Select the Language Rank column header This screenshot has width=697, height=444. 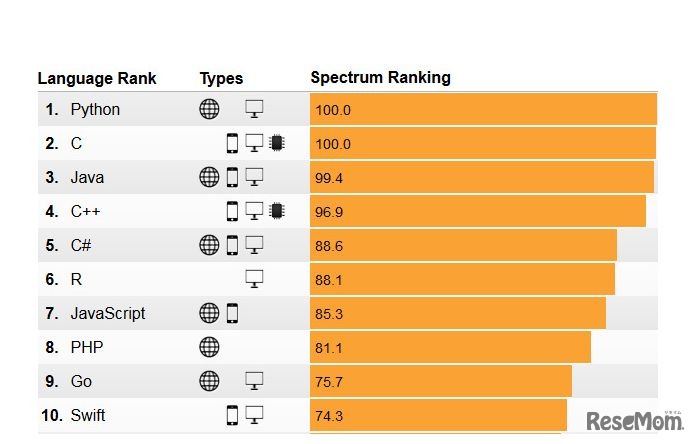tap(97, 79)
